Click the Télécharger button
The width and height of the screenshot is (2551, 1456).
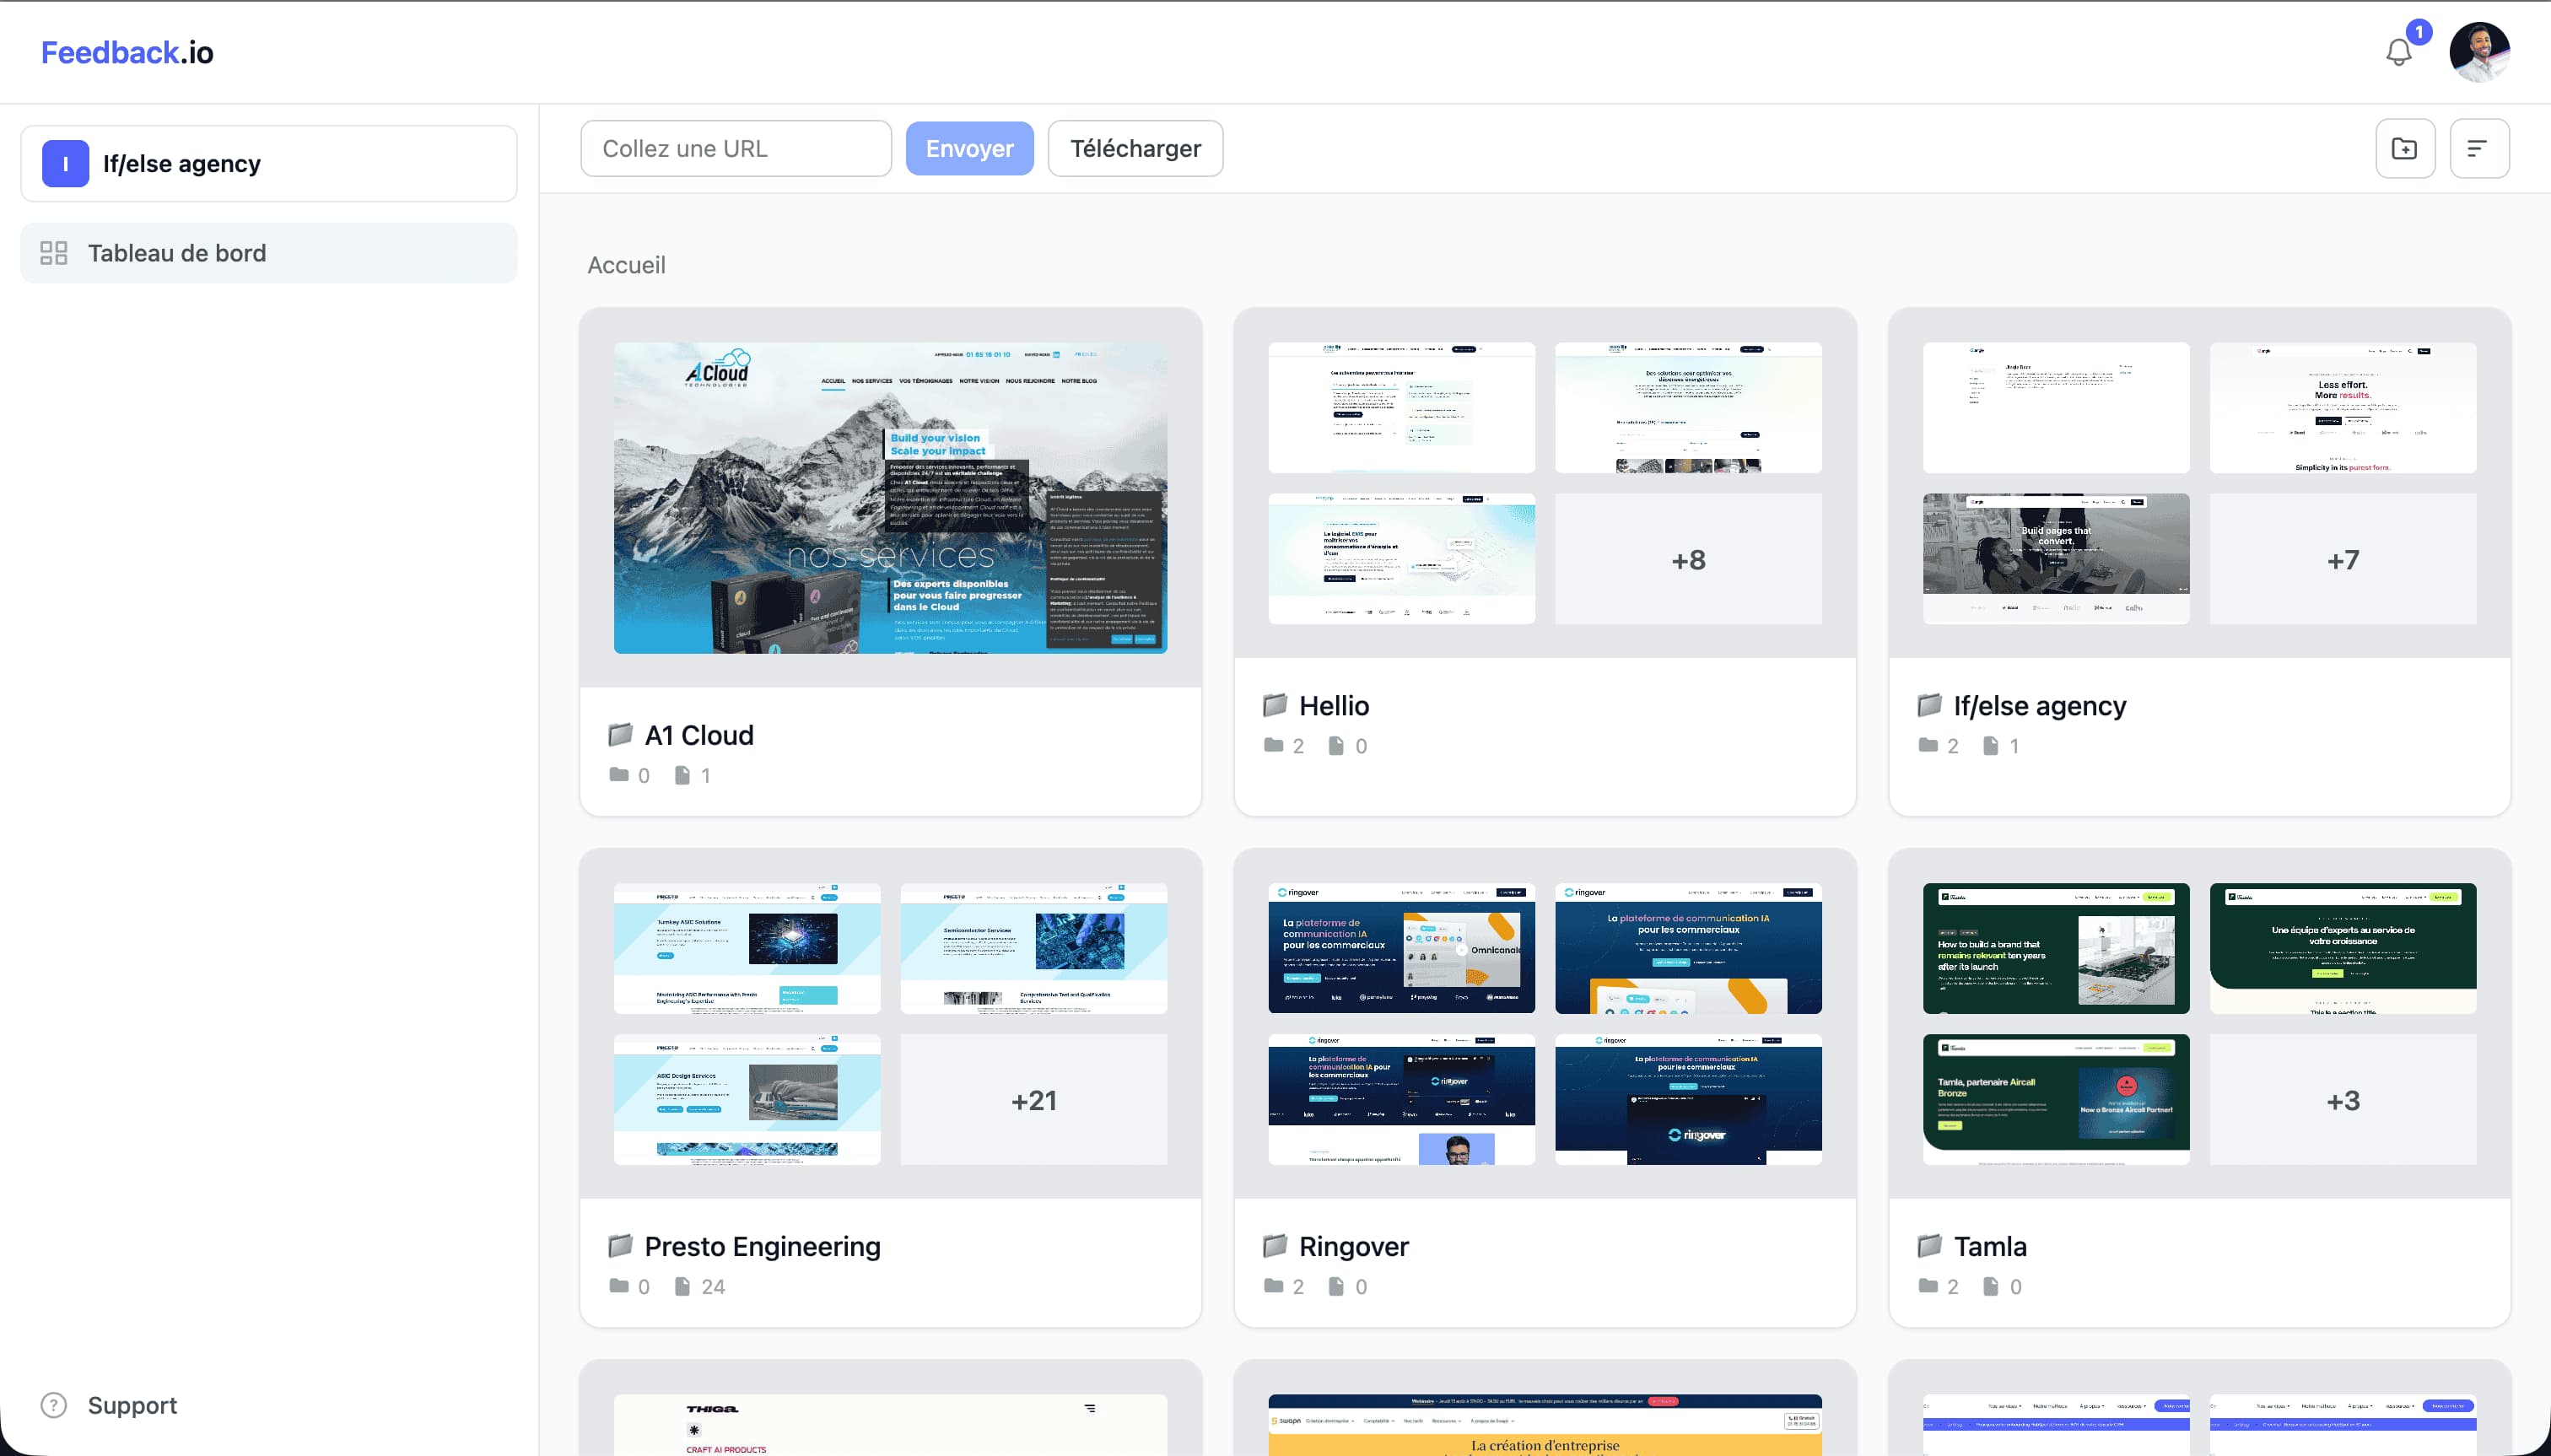1135,149
